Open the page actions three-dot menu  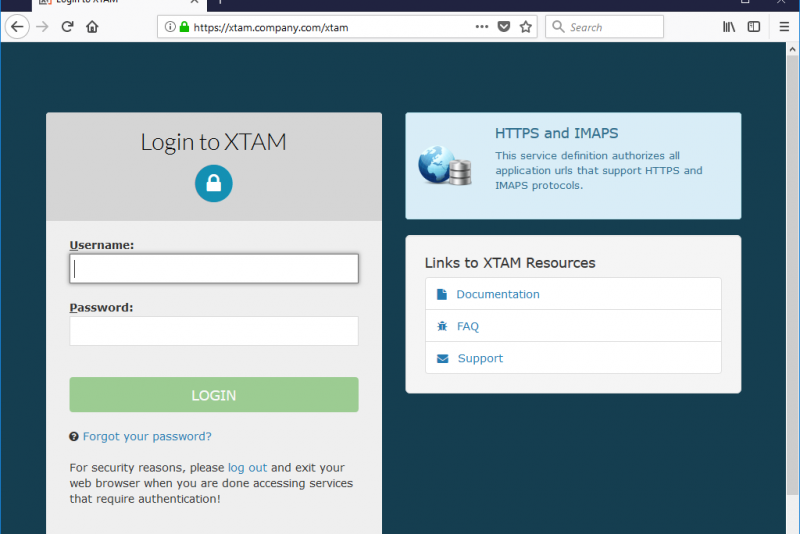(x=482, y=27)
